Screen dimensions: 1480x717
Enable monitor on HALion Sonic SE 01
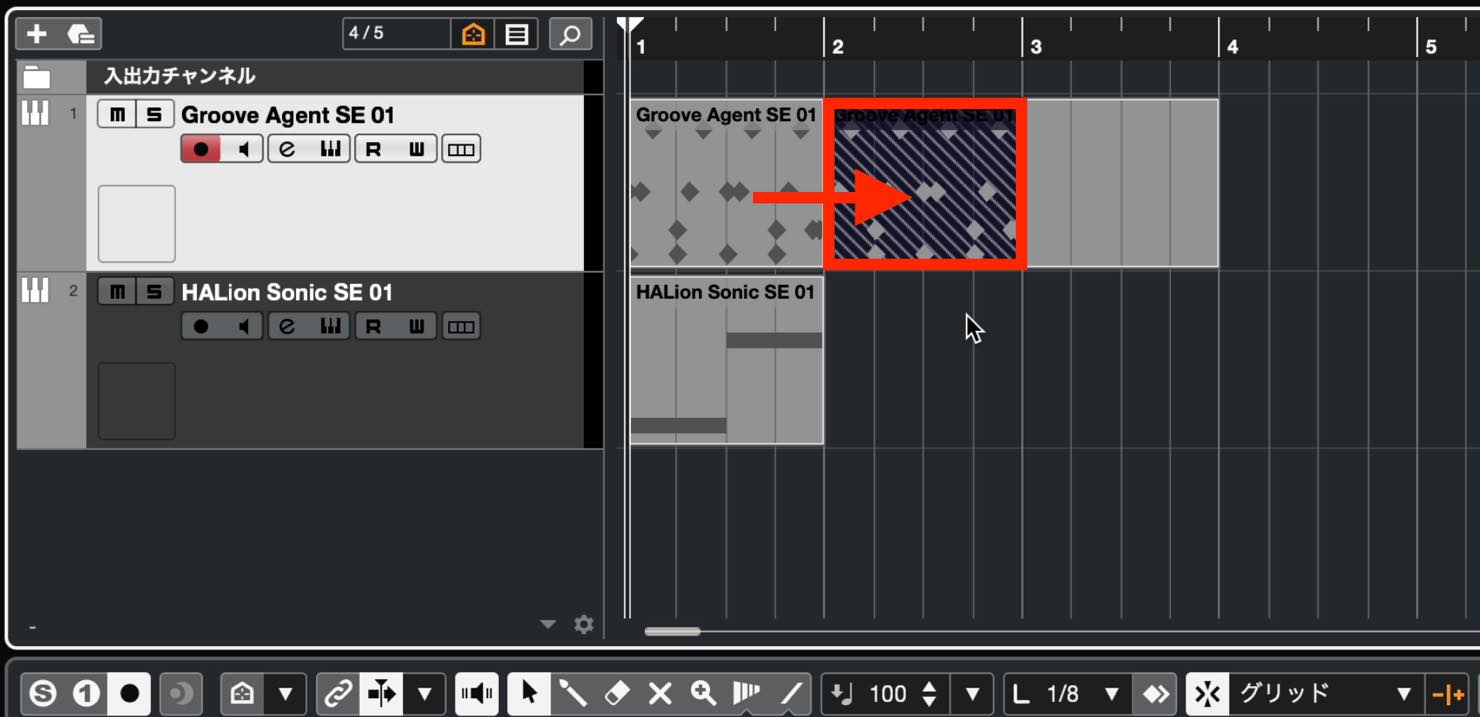tap(243, 326)
